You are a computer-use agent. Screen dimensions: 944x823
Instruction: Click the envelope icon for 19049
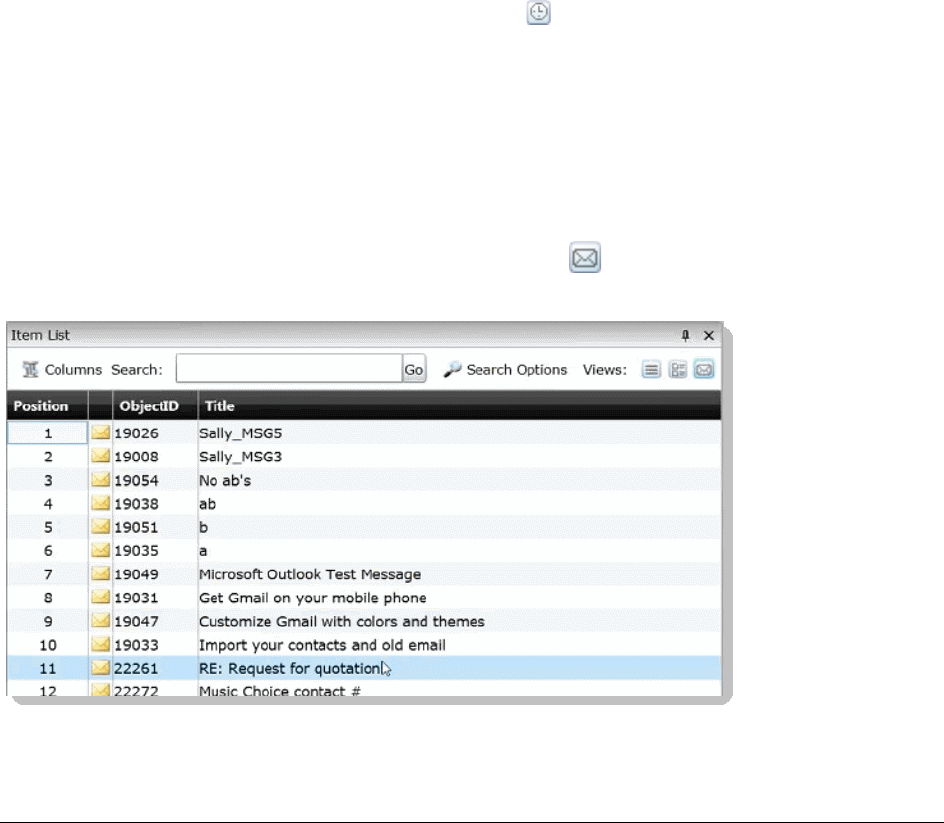[101, 574]
